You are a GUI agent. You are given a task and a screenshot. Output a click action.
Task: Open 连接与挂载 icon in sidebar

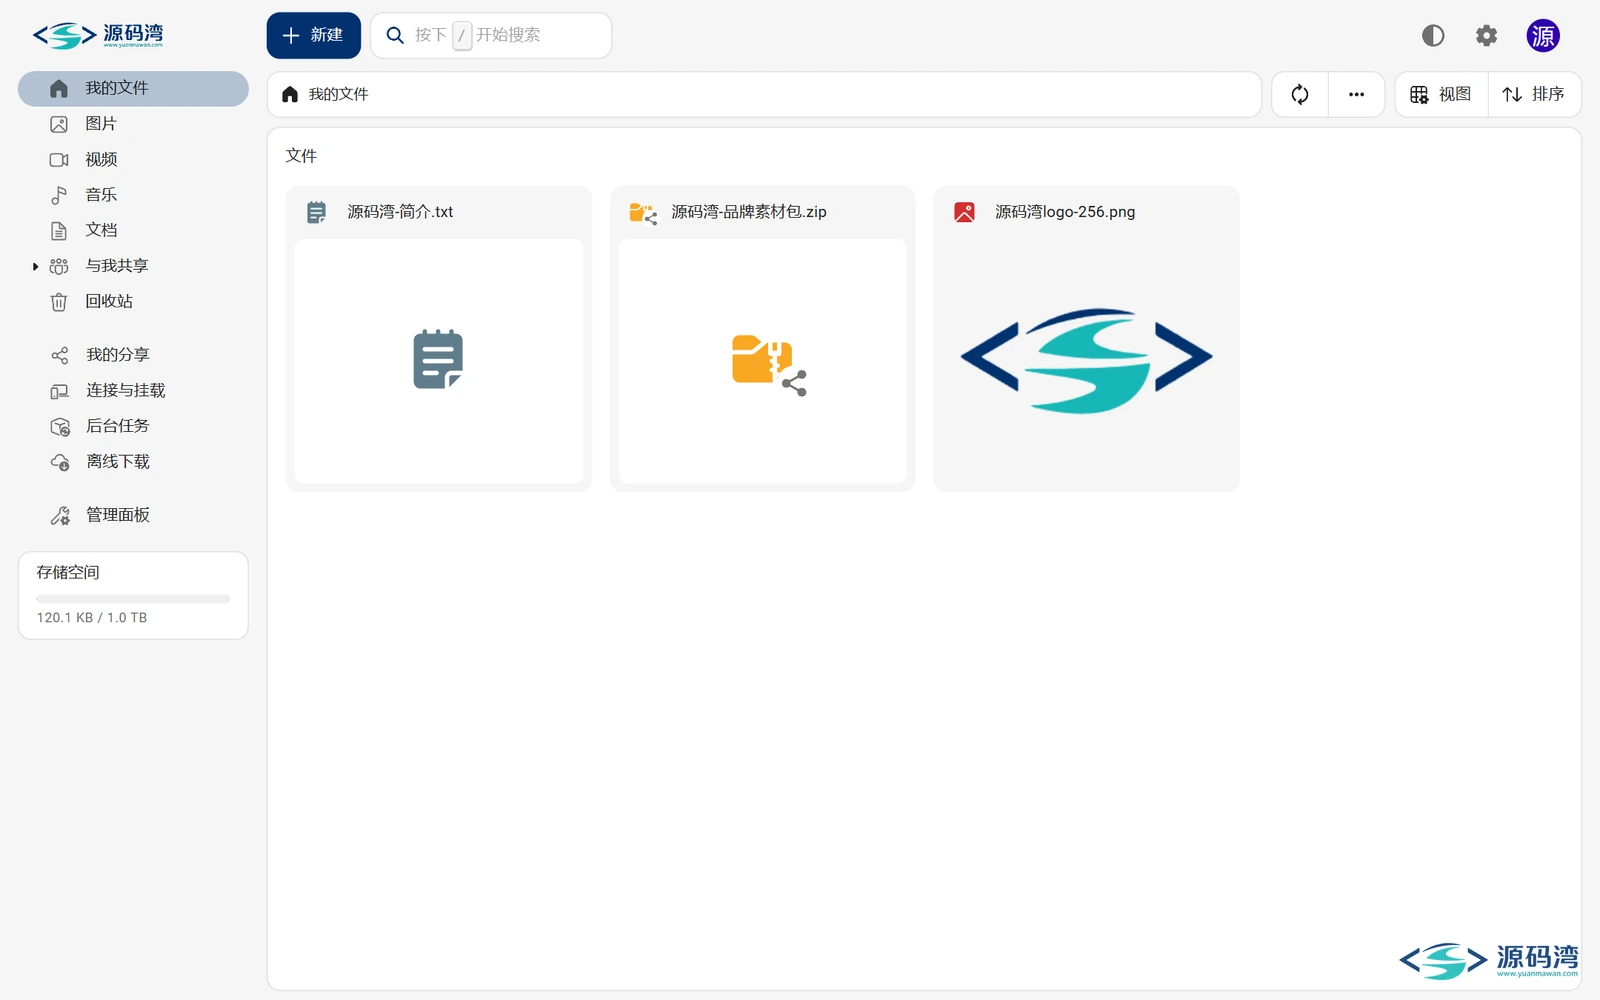59,391
